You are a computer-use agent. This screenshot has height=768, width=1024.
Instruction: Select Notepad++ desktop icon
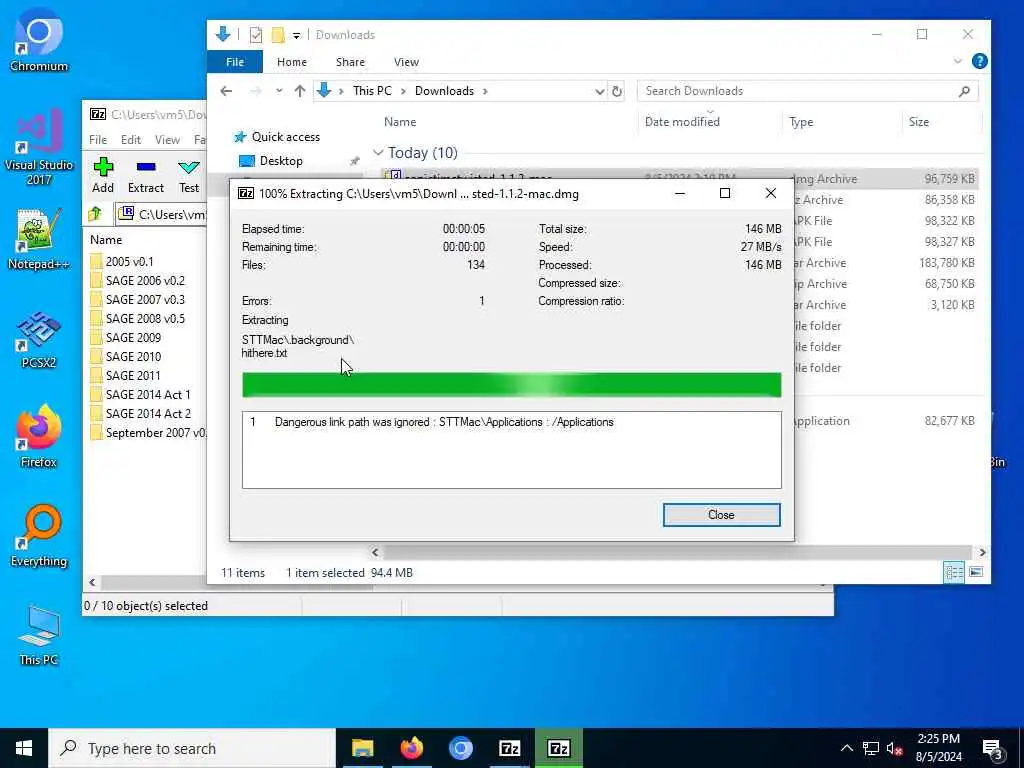pos(39,239)
